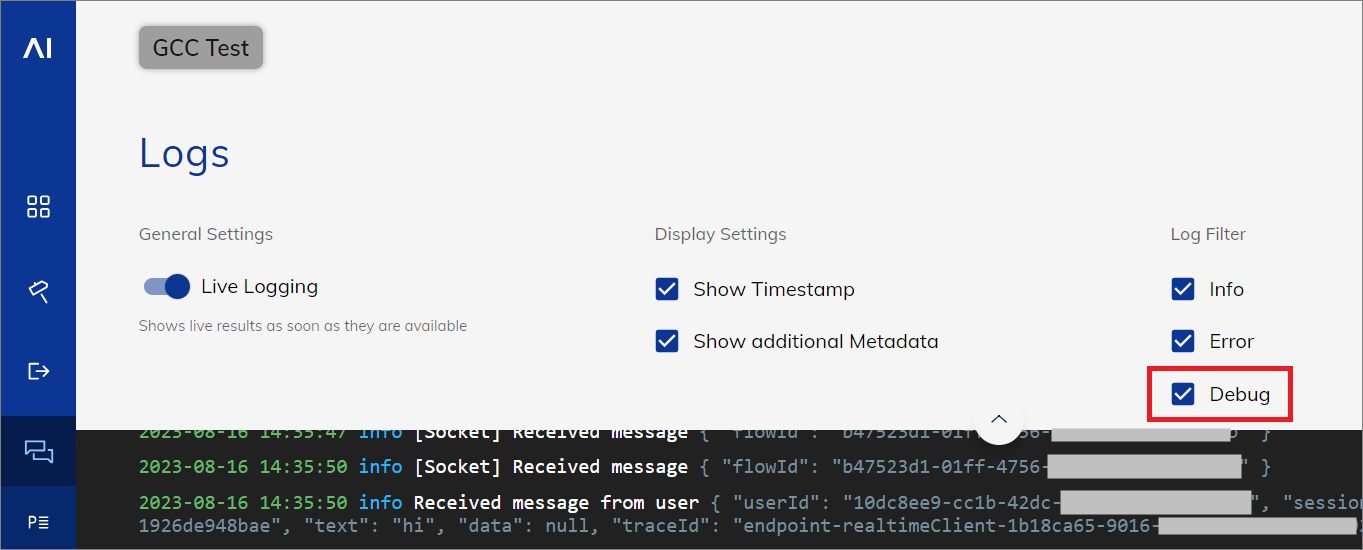Click the Received message from user log entry
This screenshot has height=550, width=1363.
750,513
